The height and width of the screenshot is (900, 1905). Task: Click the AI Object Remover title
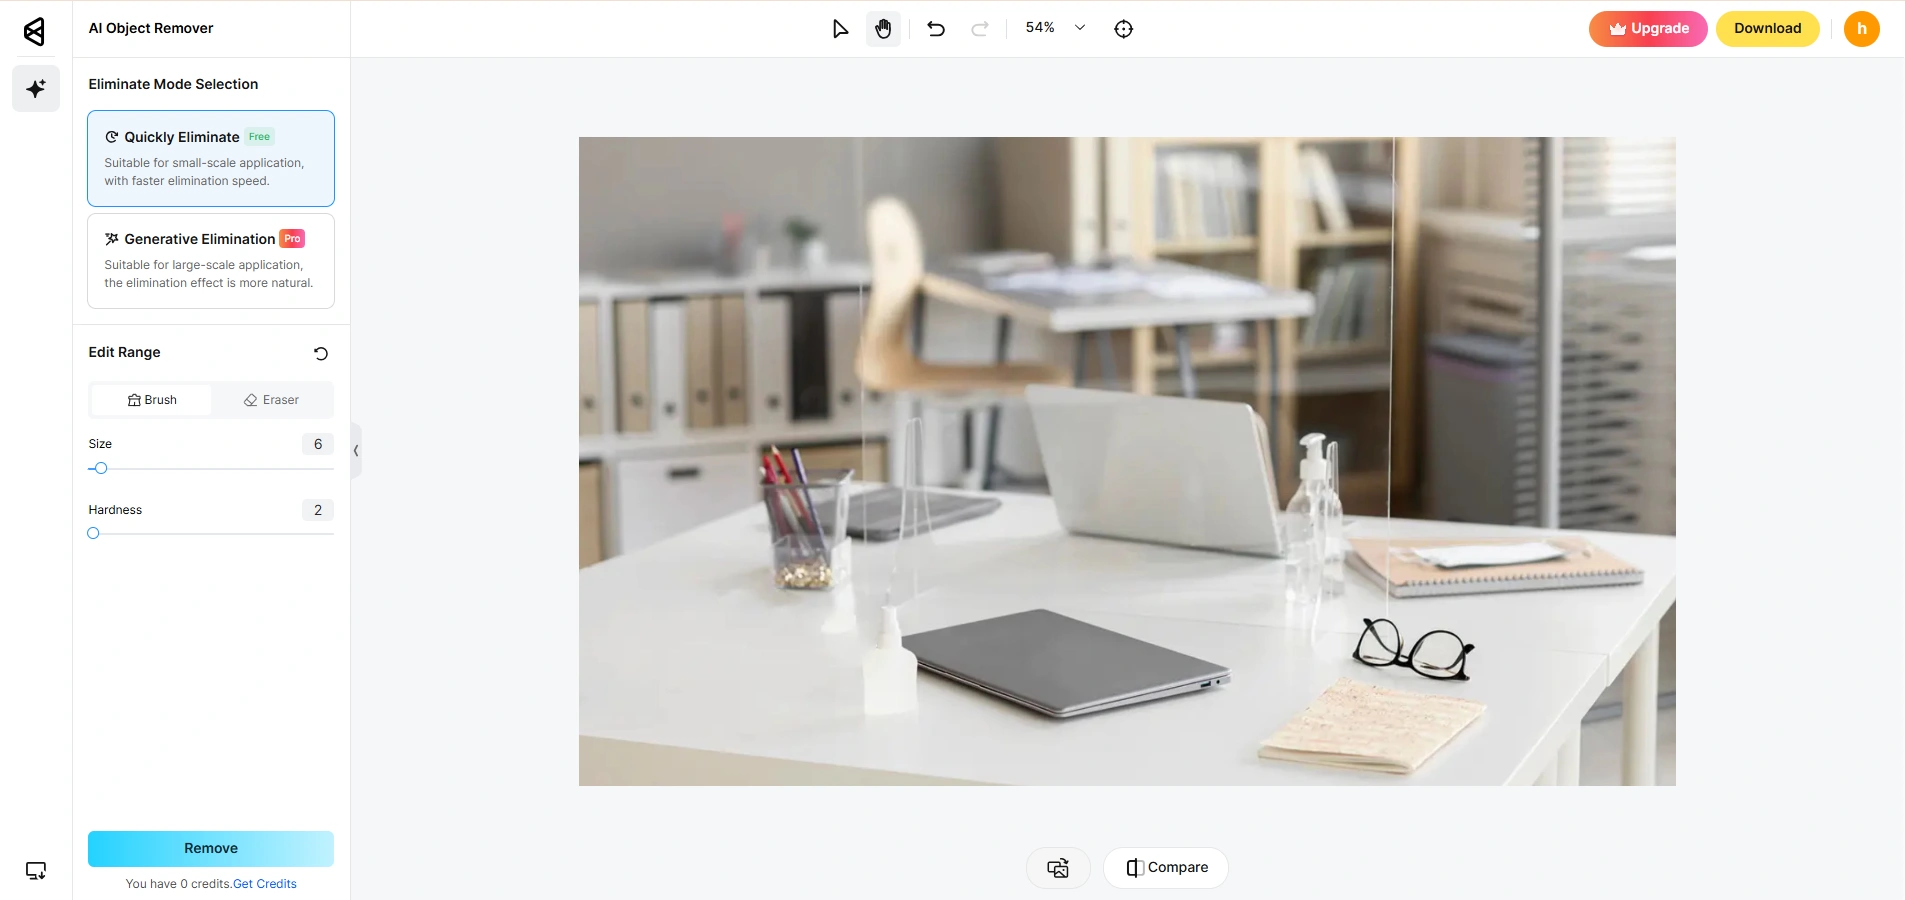click(x=151, y=28)
